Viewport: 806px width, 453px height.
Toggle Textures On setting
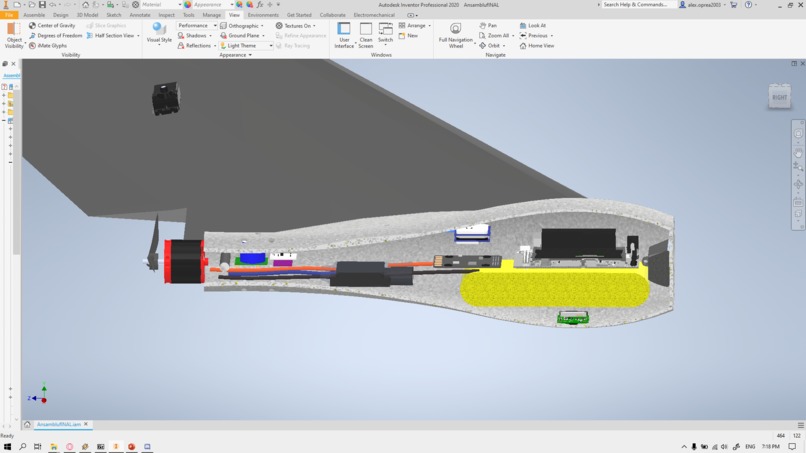[x=294, y=25]
